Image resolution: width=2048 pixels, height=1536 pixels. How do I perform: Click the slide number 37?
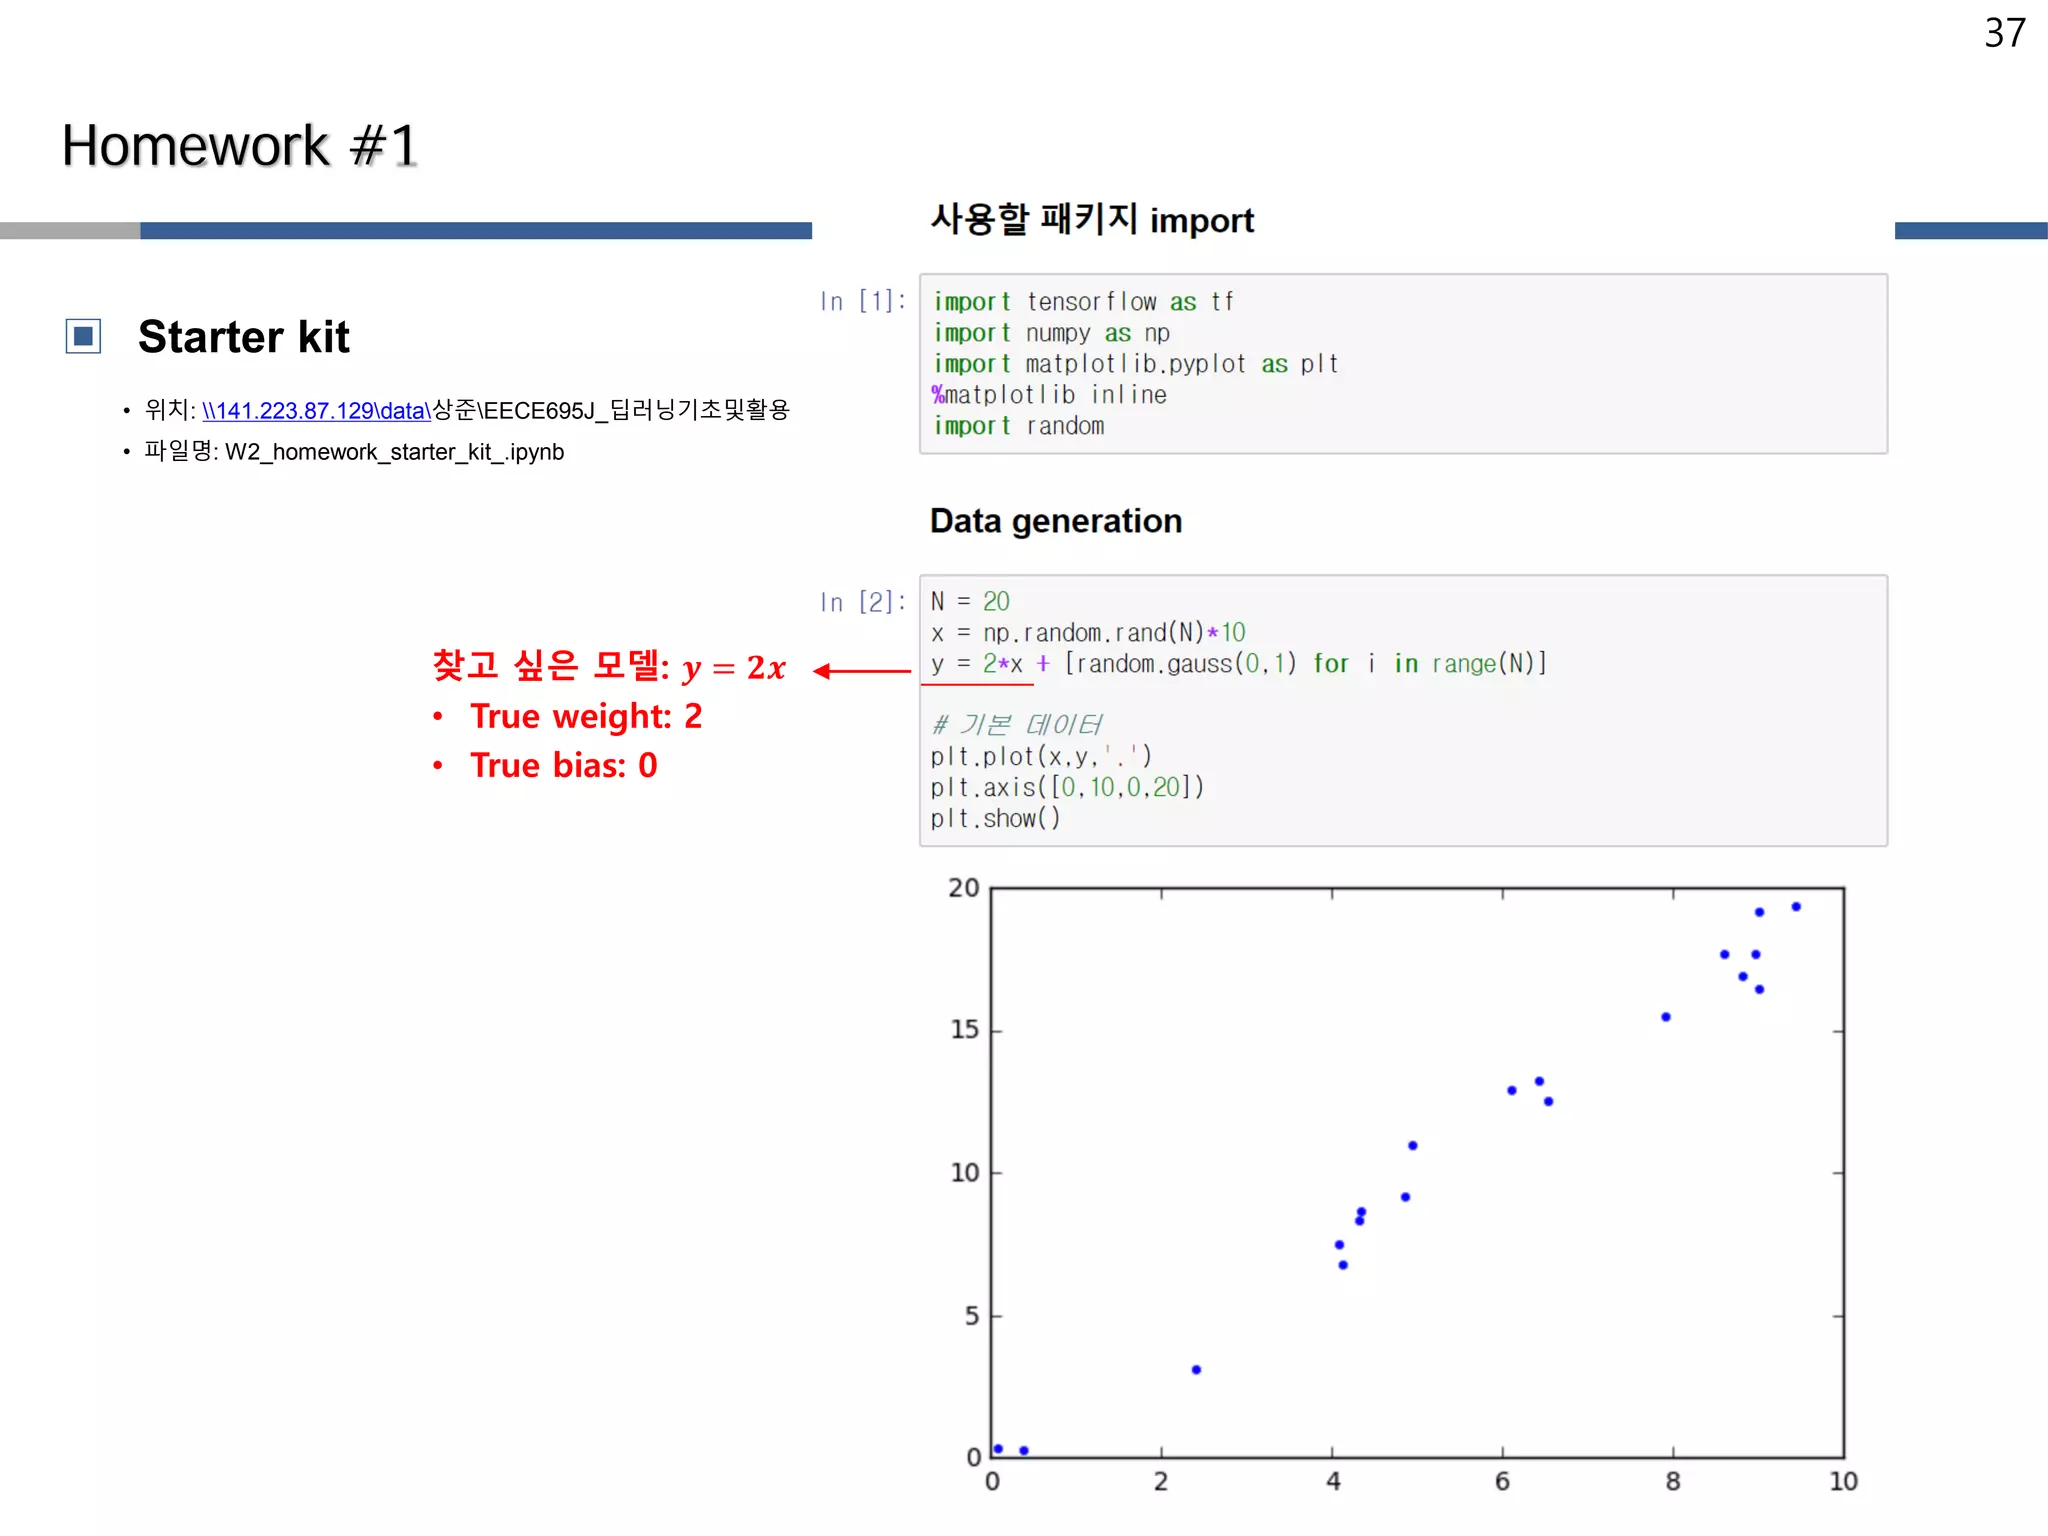coord(2004,34)
